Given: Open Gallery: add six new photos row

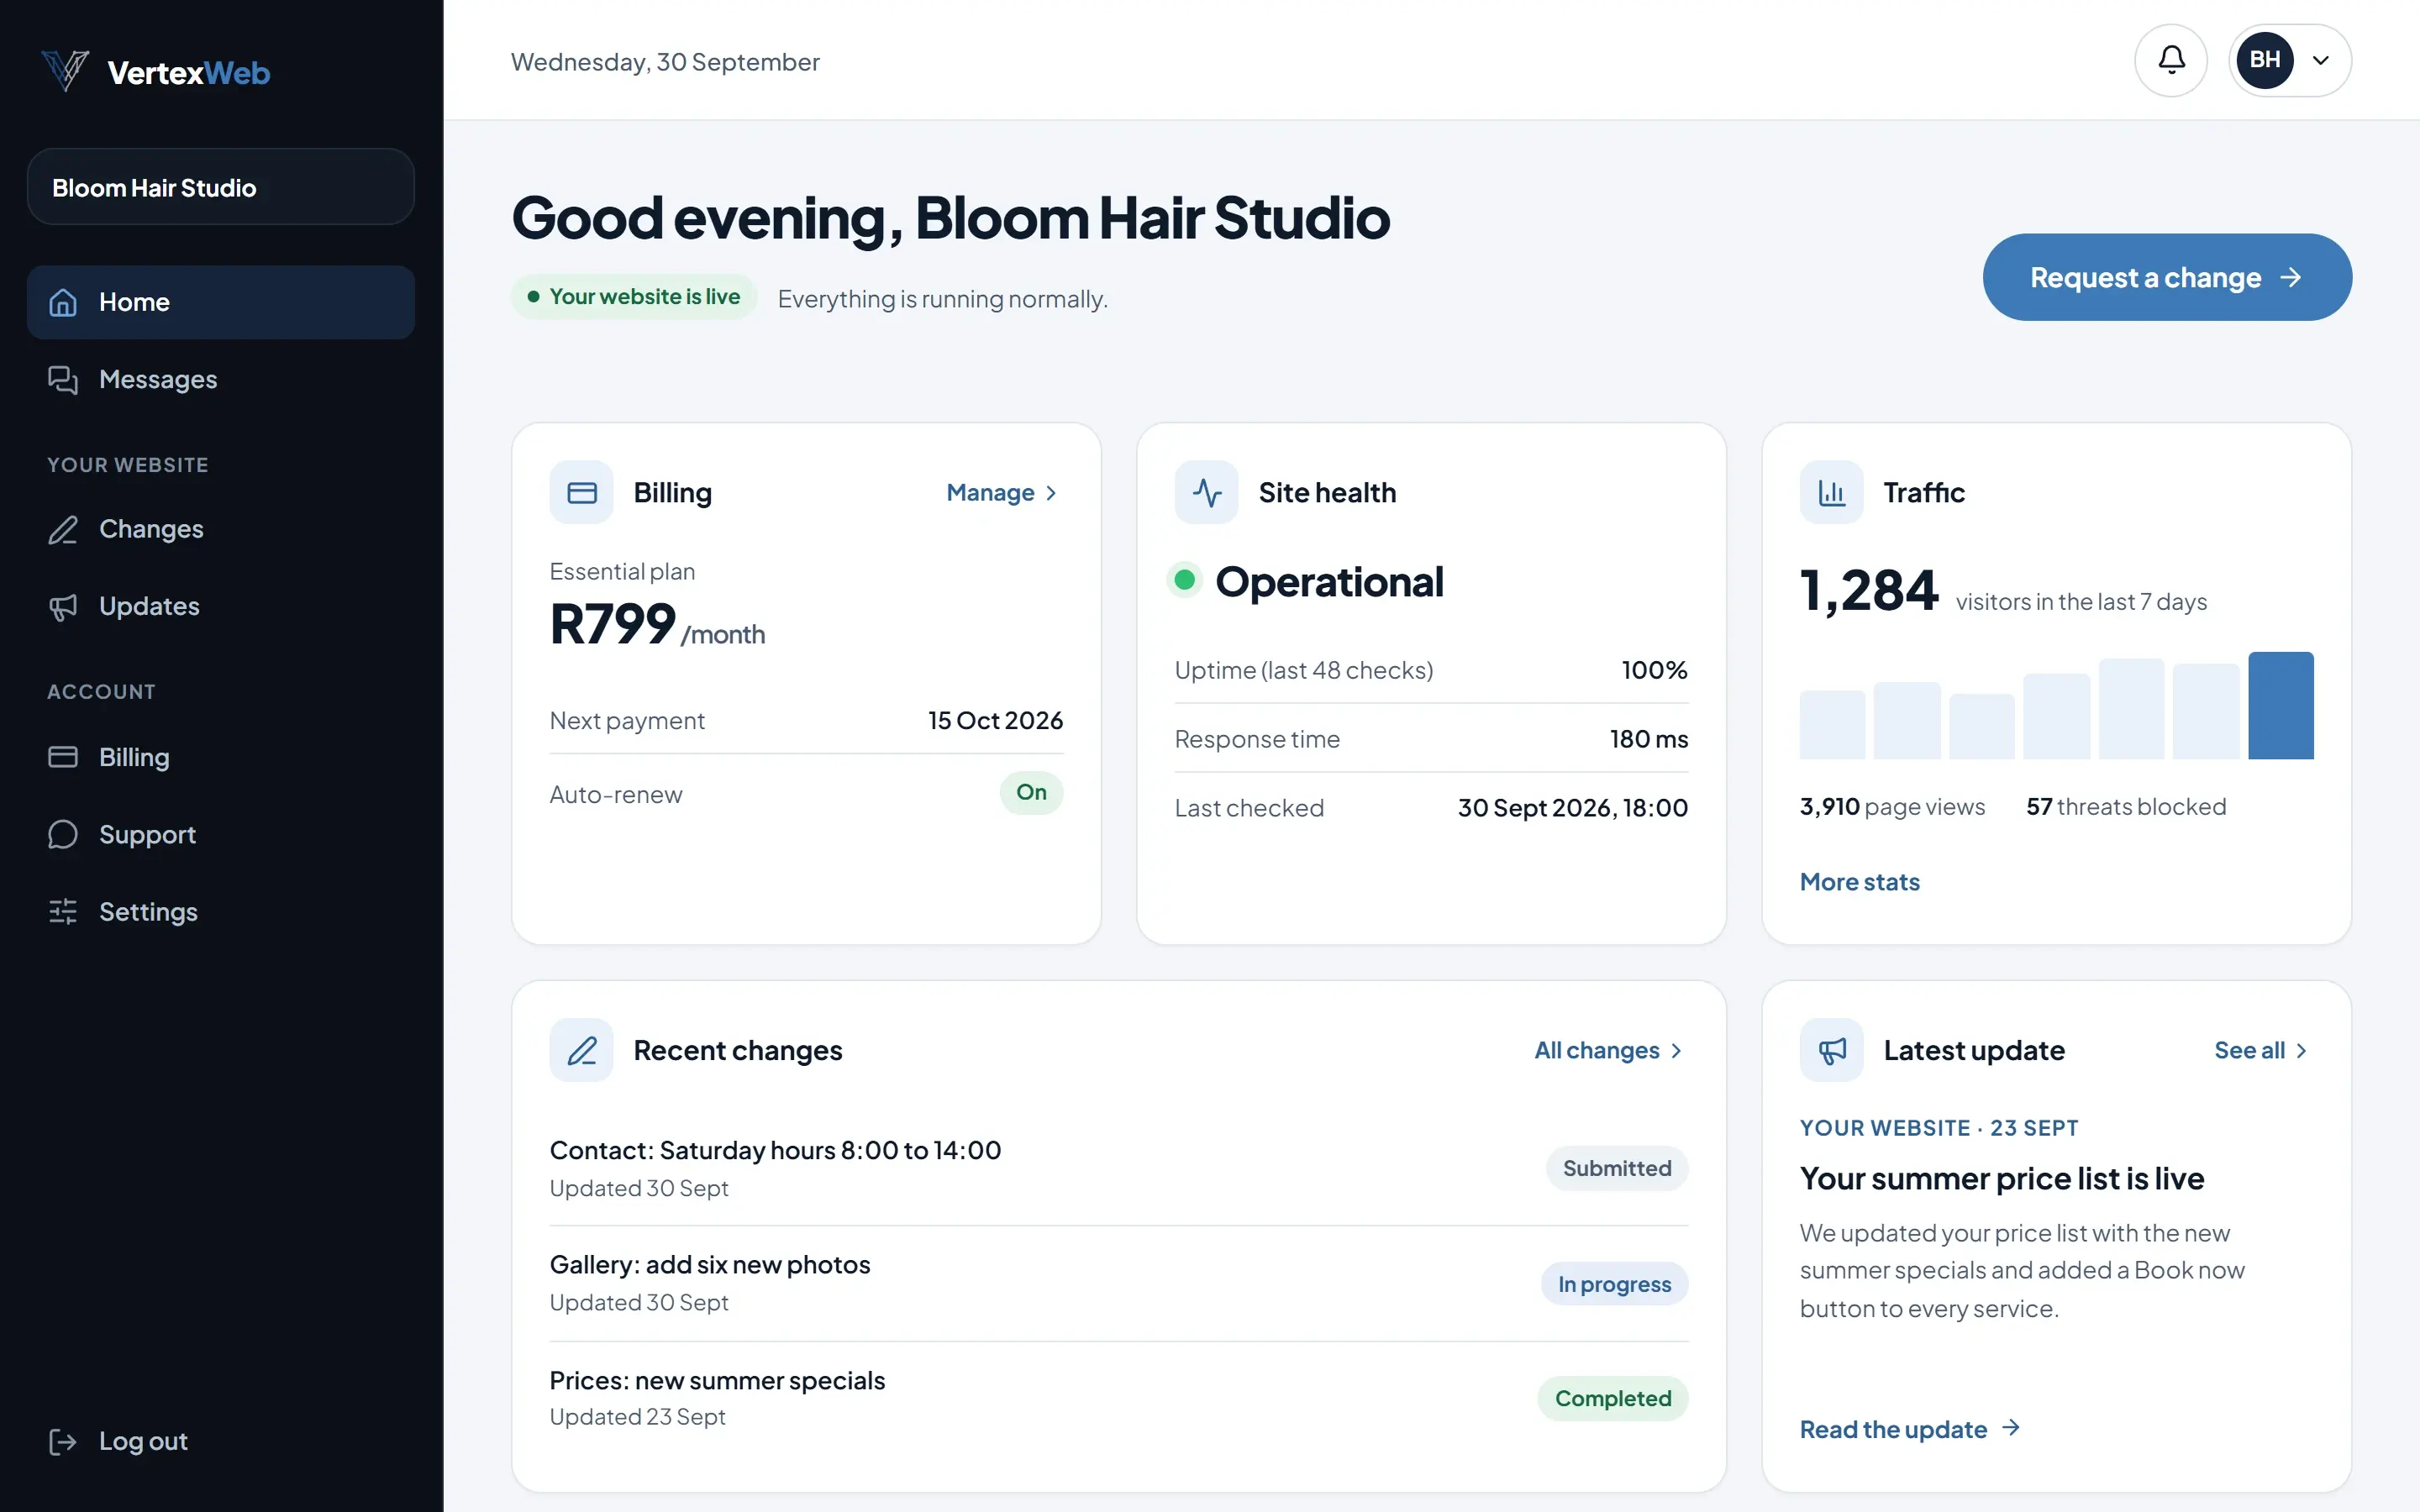Looking at the screenshot, I should tap(1118, 1283).
